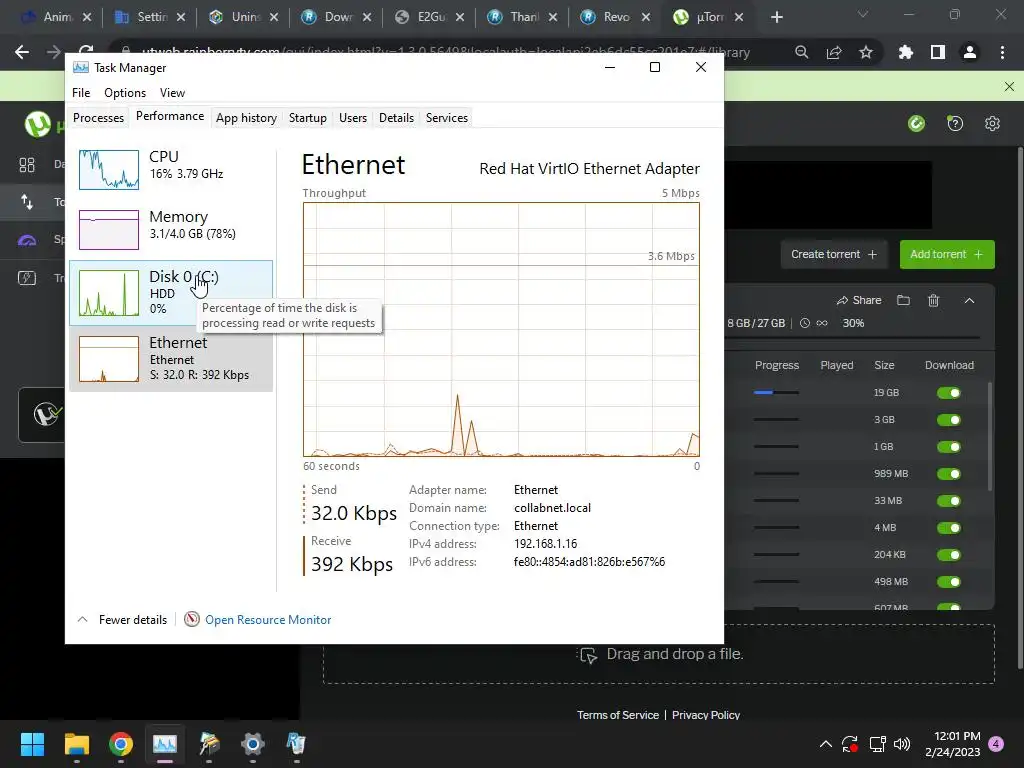The height and width of the screenshot is (768, 1024).
Task: Open Chrome from taskbar
Action: (121, 744)
